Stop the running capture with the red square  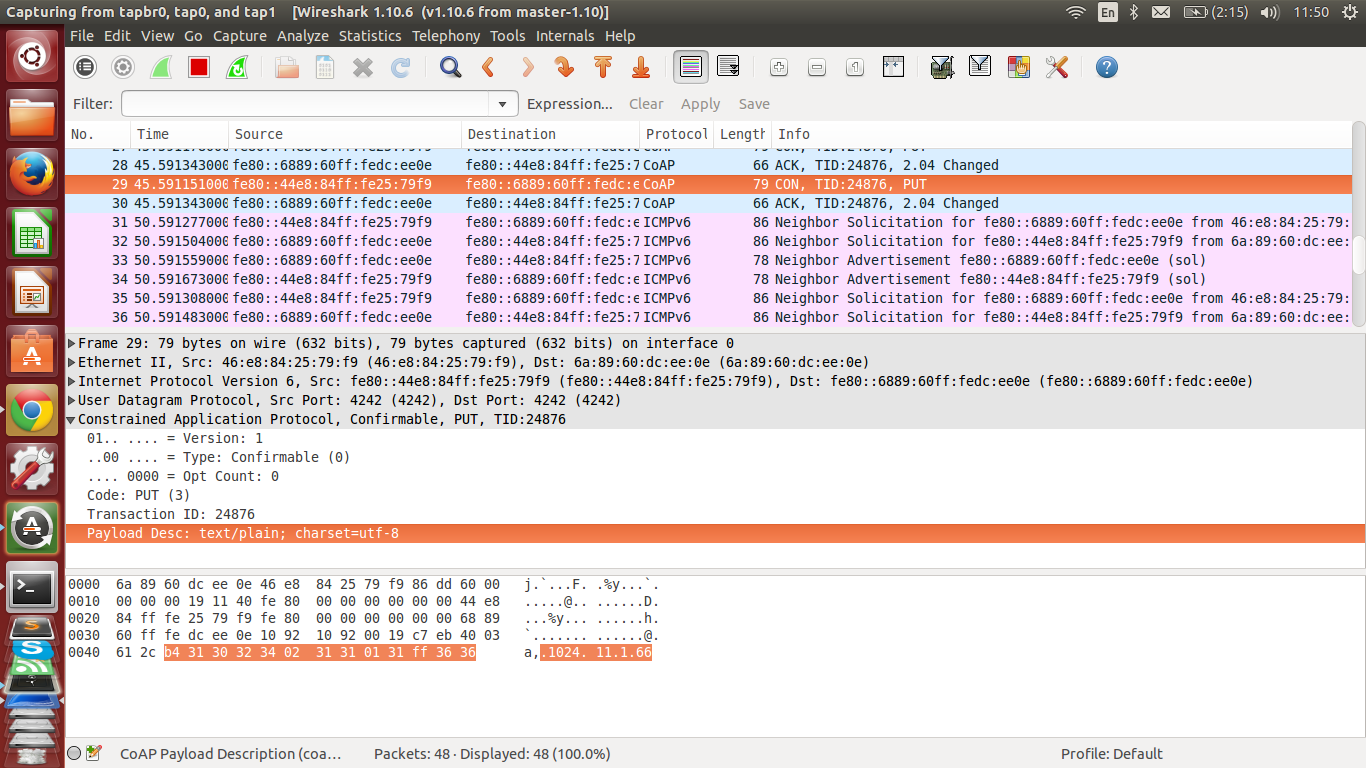pyautogui.click(x=199, y=67)
